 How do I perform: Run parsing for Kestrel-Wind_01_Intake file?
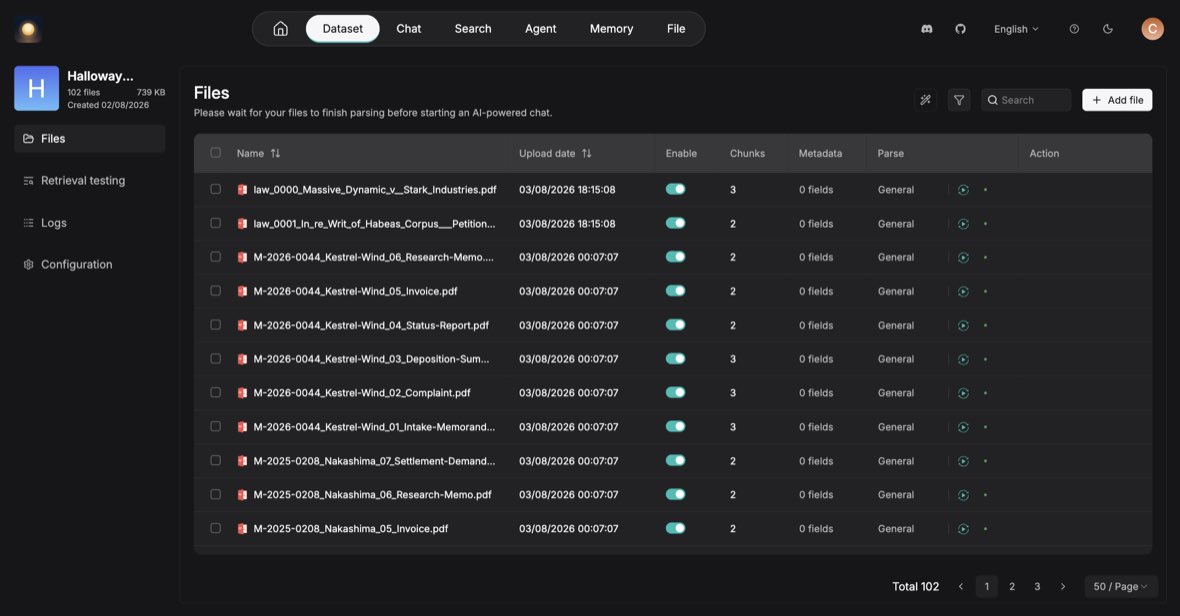963,427
